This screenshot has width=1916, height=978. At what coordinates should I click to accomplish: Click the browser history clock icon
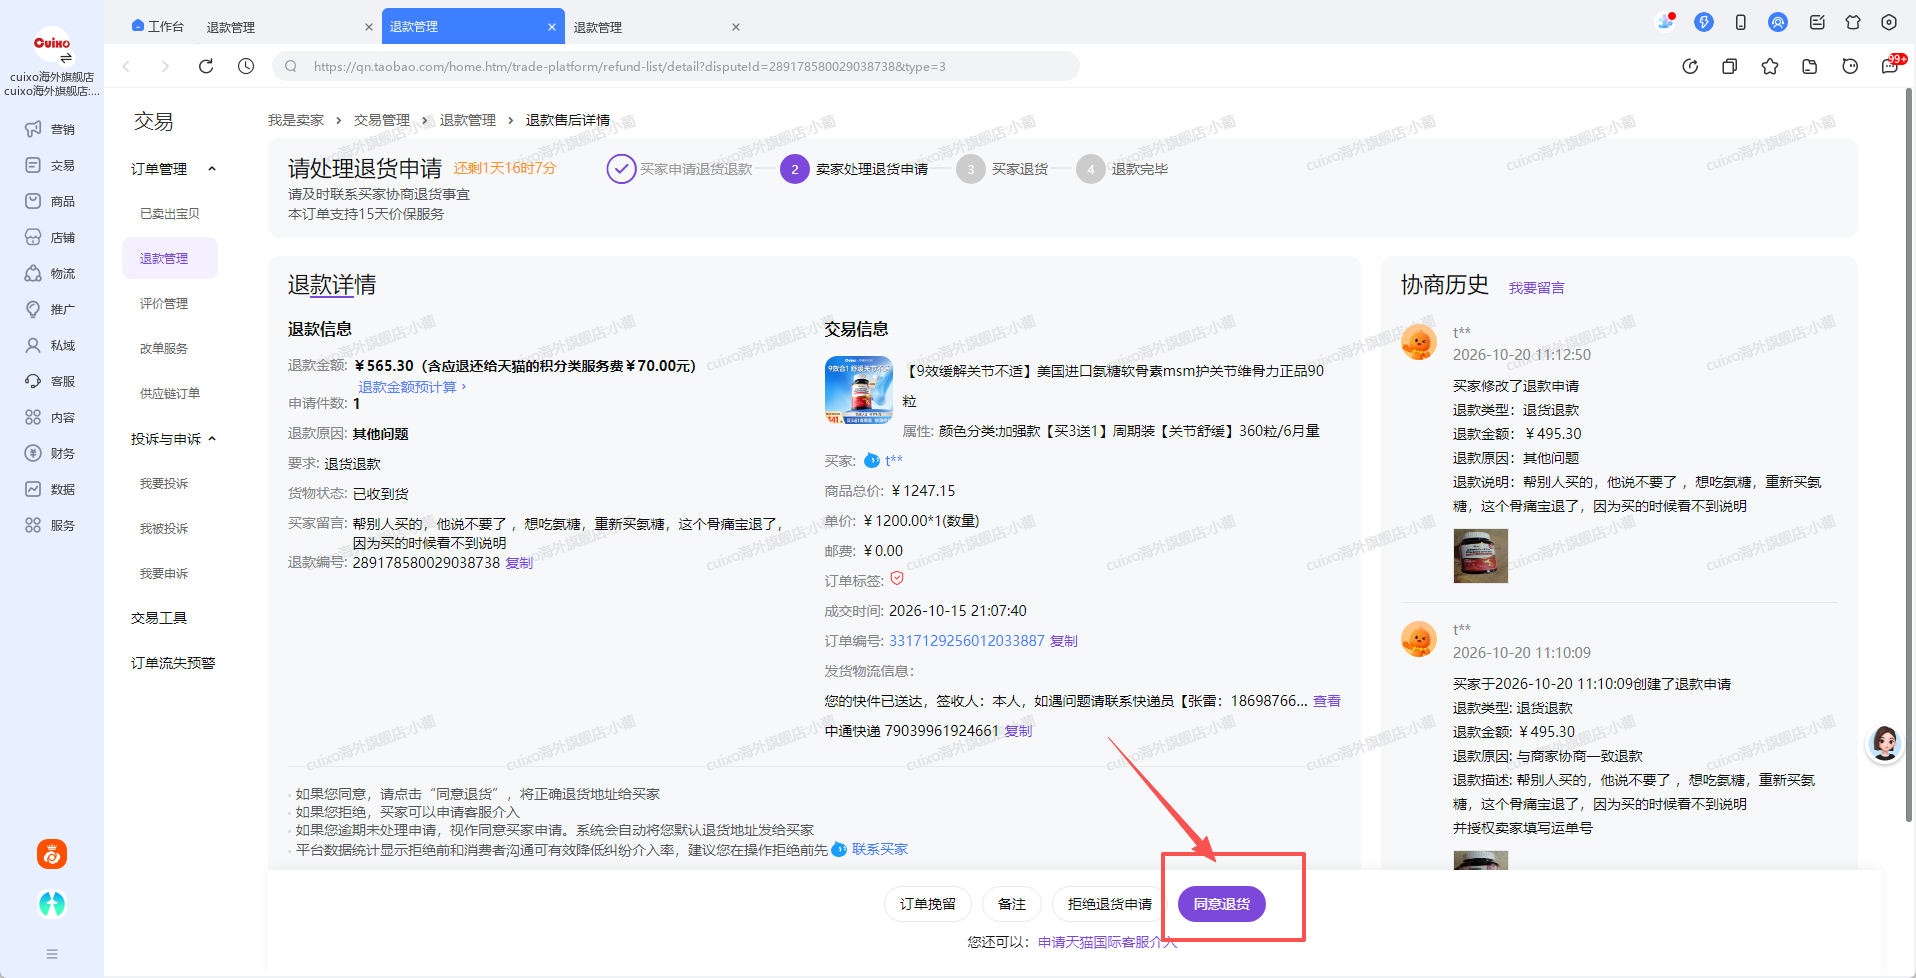(246, 66)
